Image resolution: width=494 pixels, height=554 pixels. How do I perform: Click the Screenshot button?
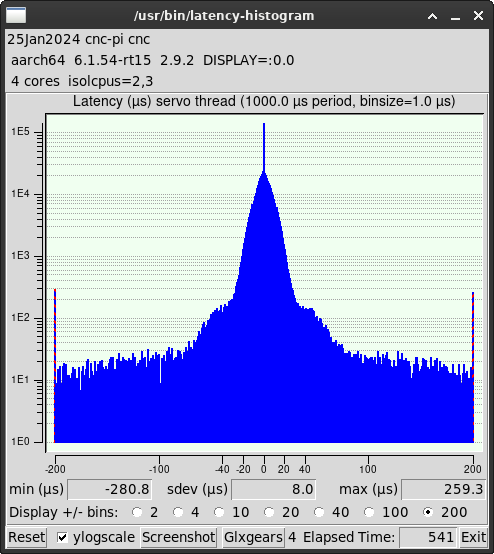pyautogui.click(x=178, y=537)
